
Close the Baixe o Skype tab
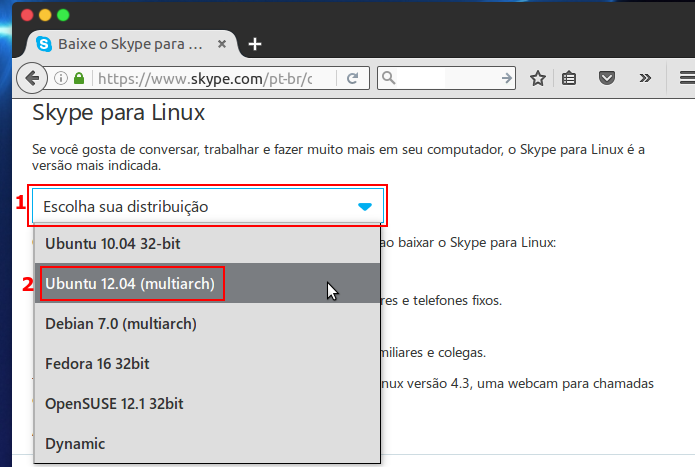click(x=222, y=44)
